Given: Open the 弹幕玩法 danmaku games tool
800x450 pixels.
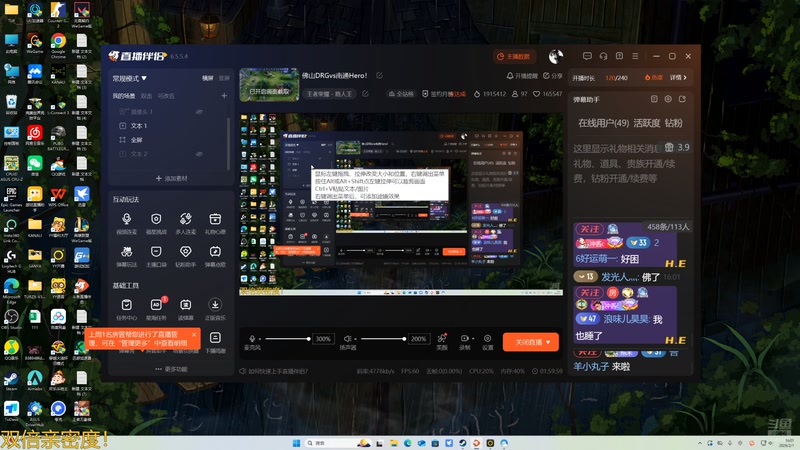Looking at the screenshot, I should (x=127, y=256).
